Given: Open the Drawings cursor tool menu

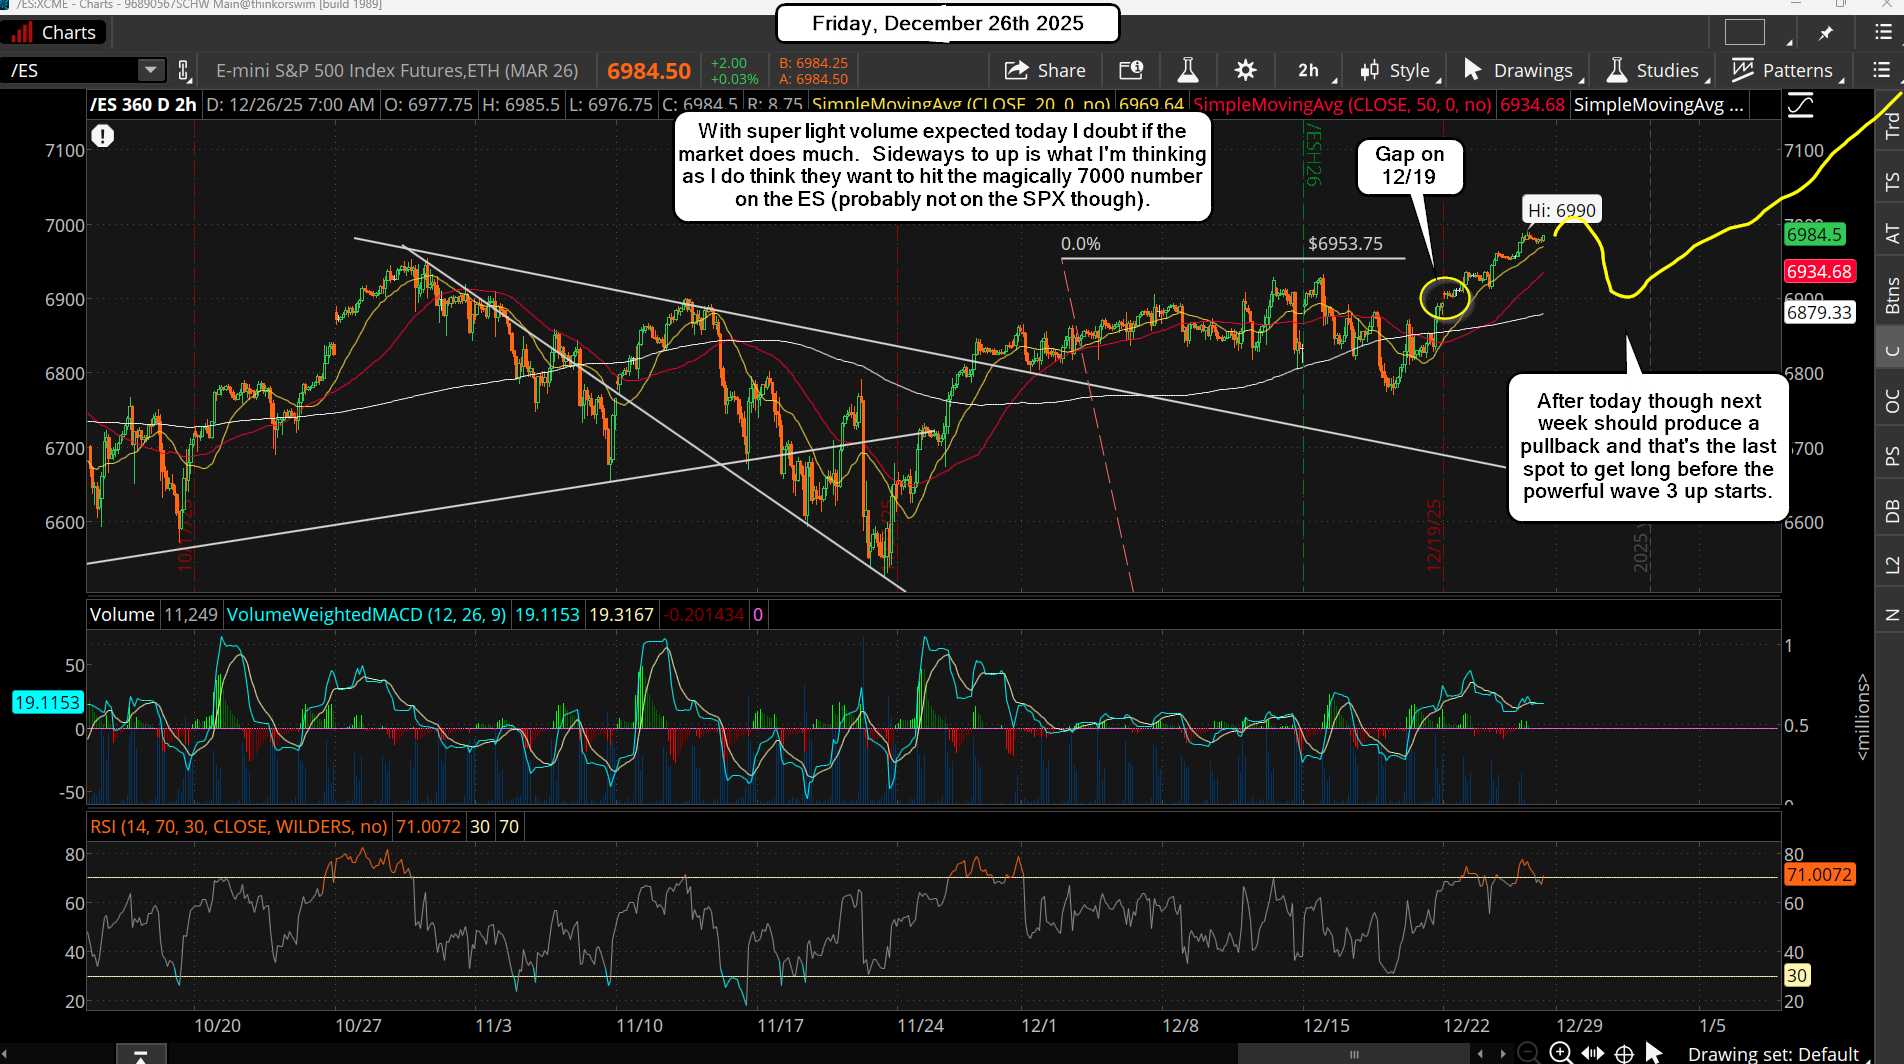Looking at the screenshot, I should click(x=1519, y=70).
